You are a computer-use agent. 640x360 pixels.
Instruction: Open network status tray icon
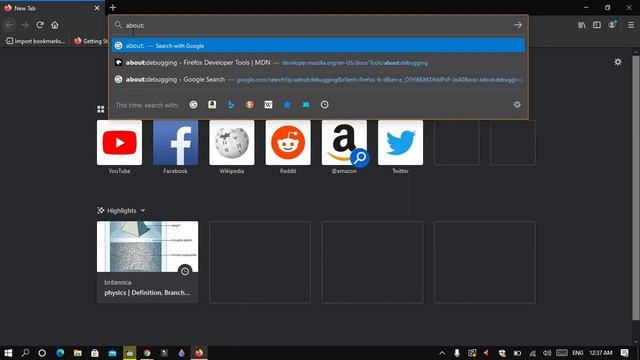point(532,353)
